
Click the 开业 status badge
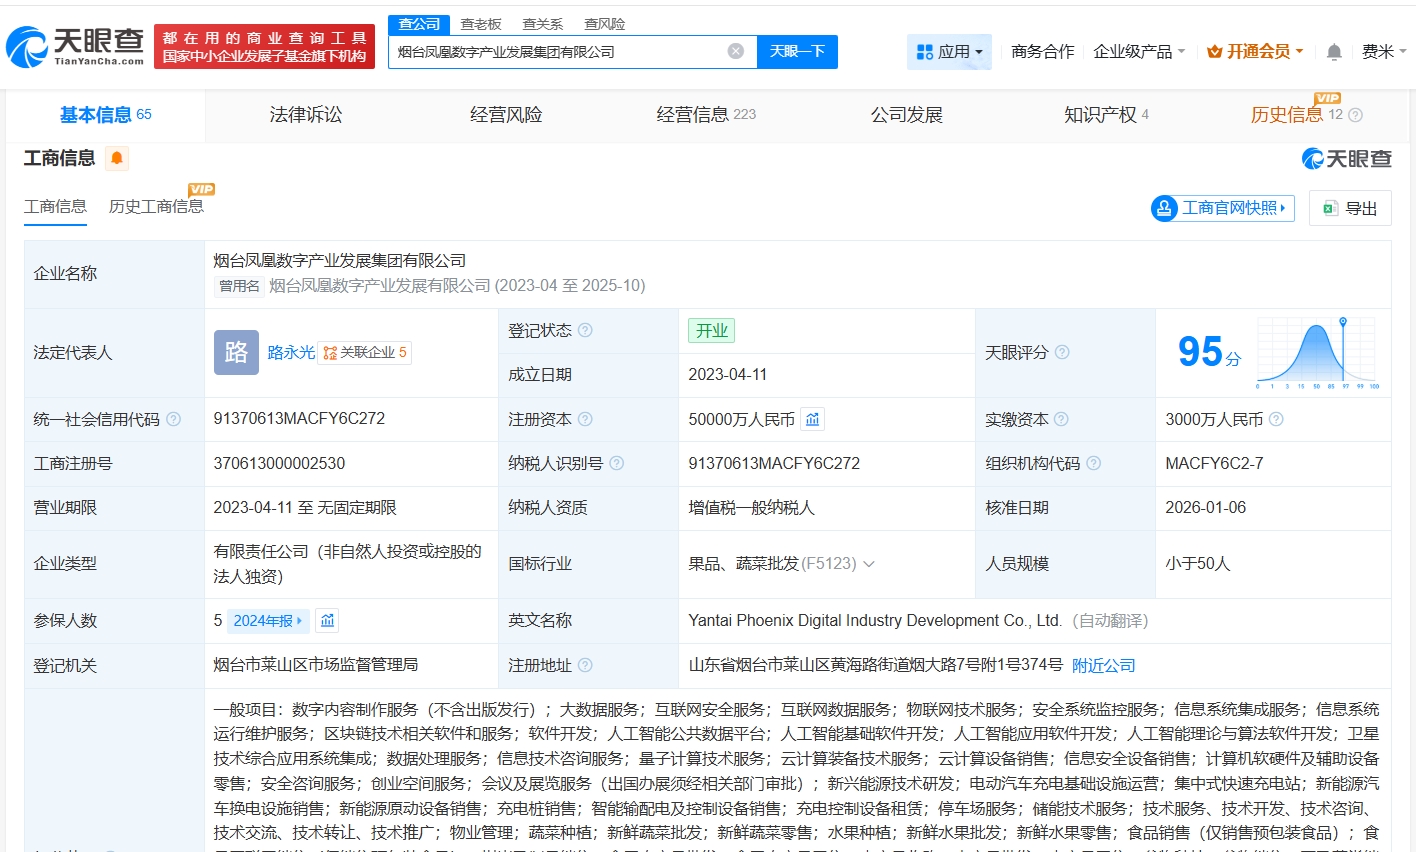[x=712, y=330]
